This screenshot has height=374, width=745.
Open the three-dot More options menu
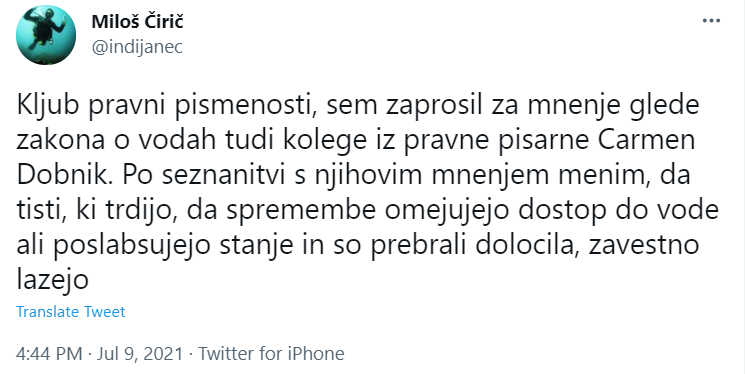coord(711,21)
